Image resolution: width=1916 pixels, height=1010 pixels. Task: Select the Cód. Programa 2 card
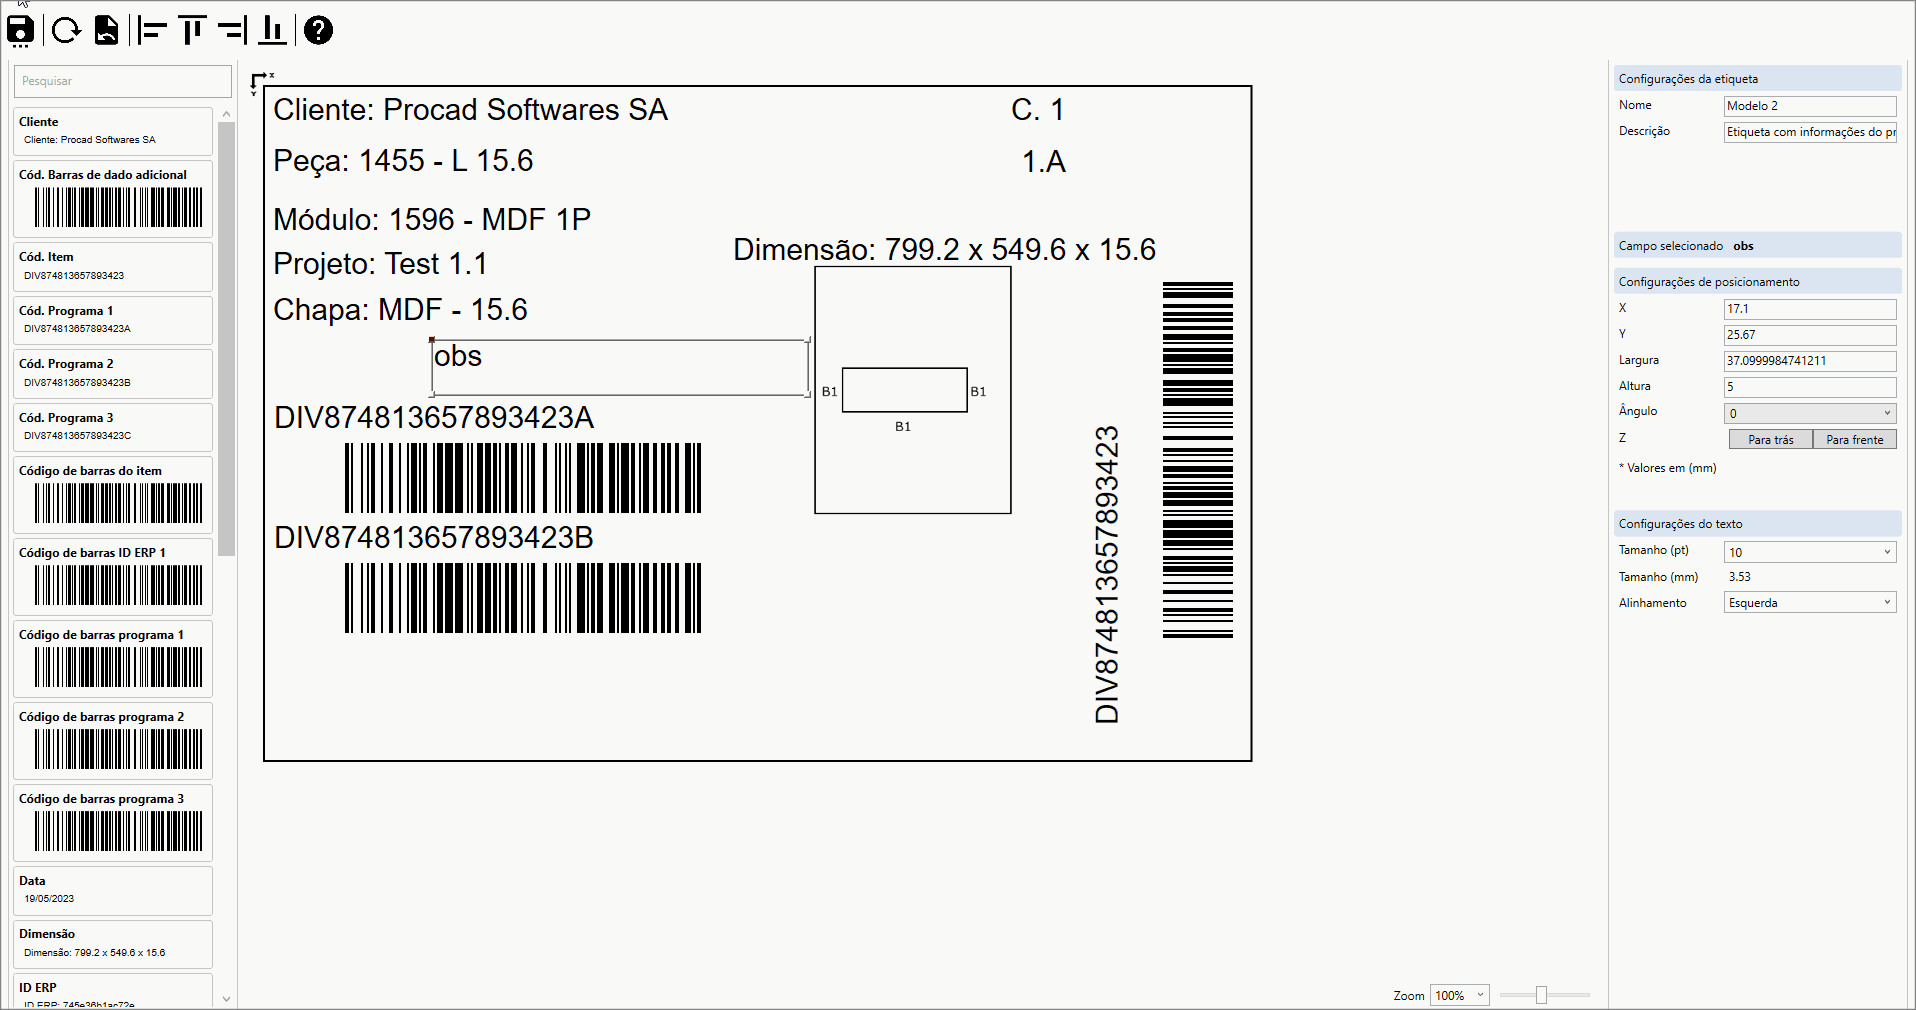113,373
